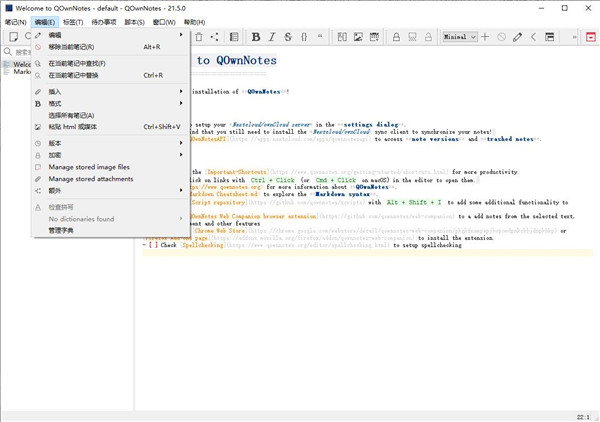Viewport: 600px width, 422px height.
Task: Click the pencil edit icon in toolbar
Action: click(517, 37)
